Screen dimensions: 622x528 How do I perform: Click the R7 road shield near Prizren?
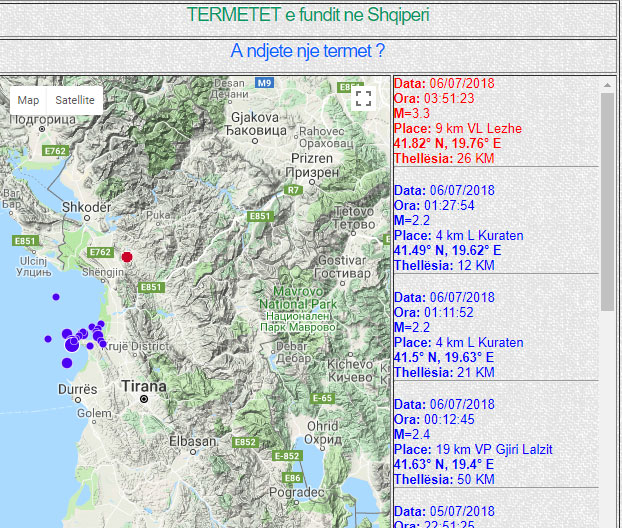click(293, 189)
